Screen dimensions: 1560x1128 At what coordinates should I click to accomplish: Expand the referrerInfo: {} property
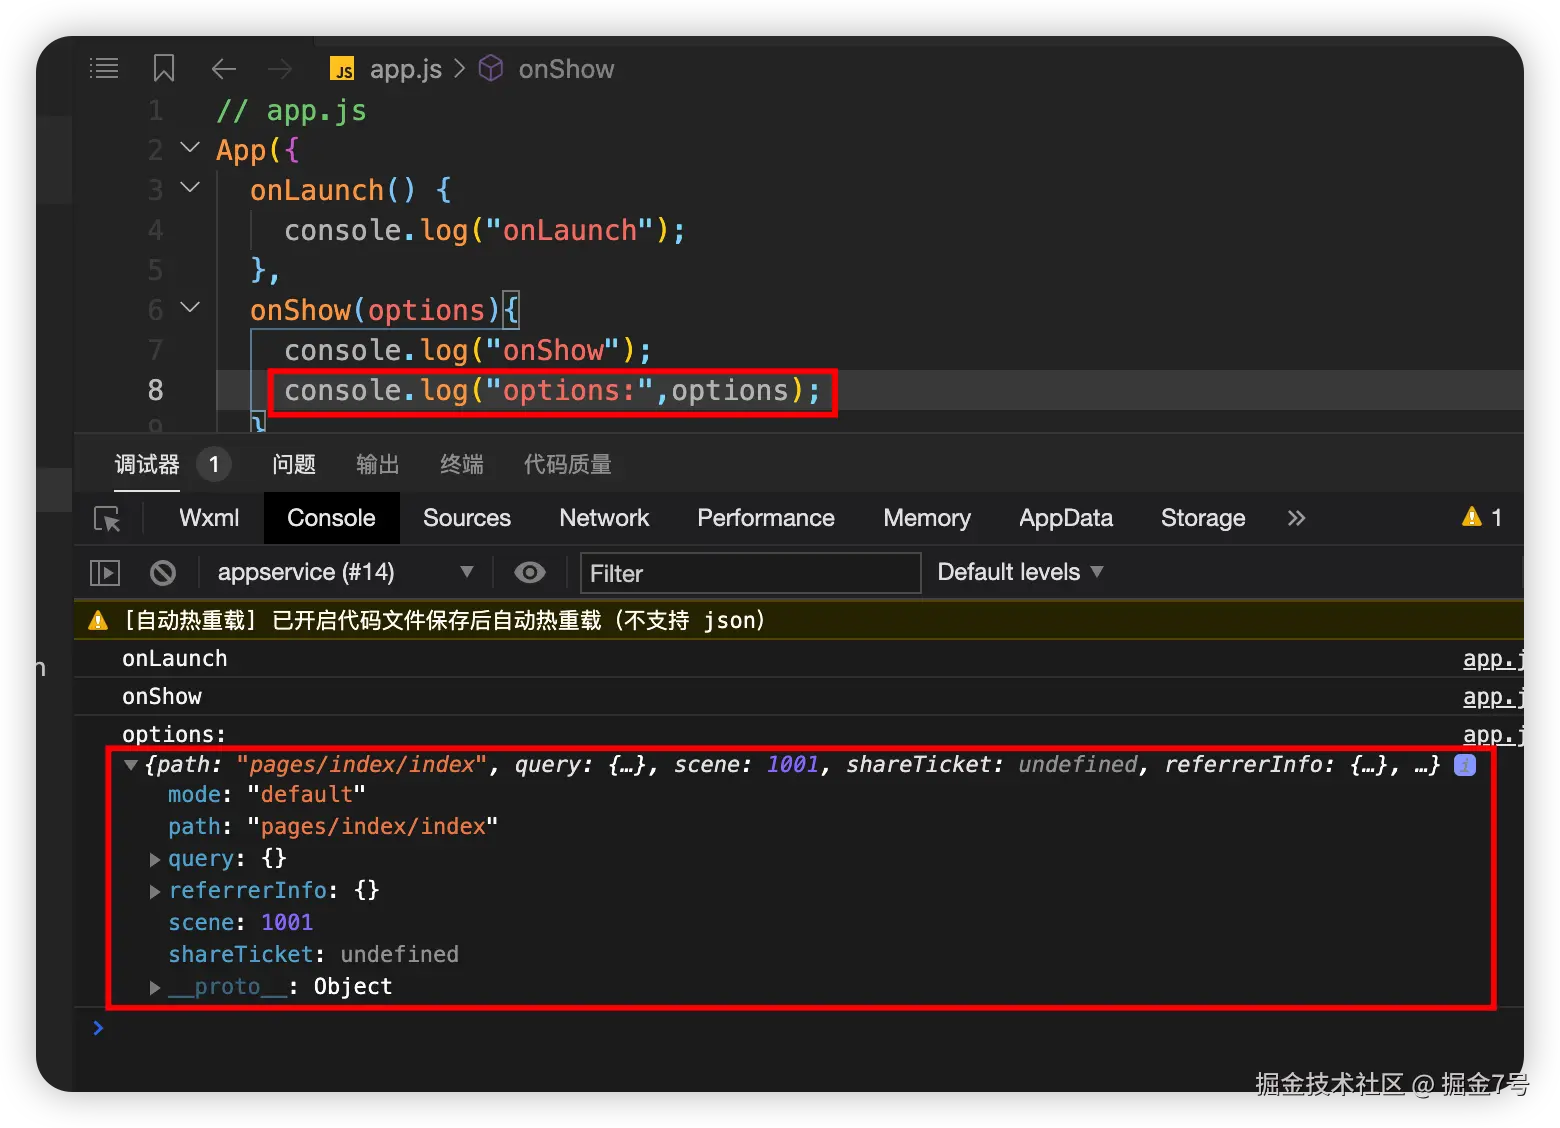[154, 891]
